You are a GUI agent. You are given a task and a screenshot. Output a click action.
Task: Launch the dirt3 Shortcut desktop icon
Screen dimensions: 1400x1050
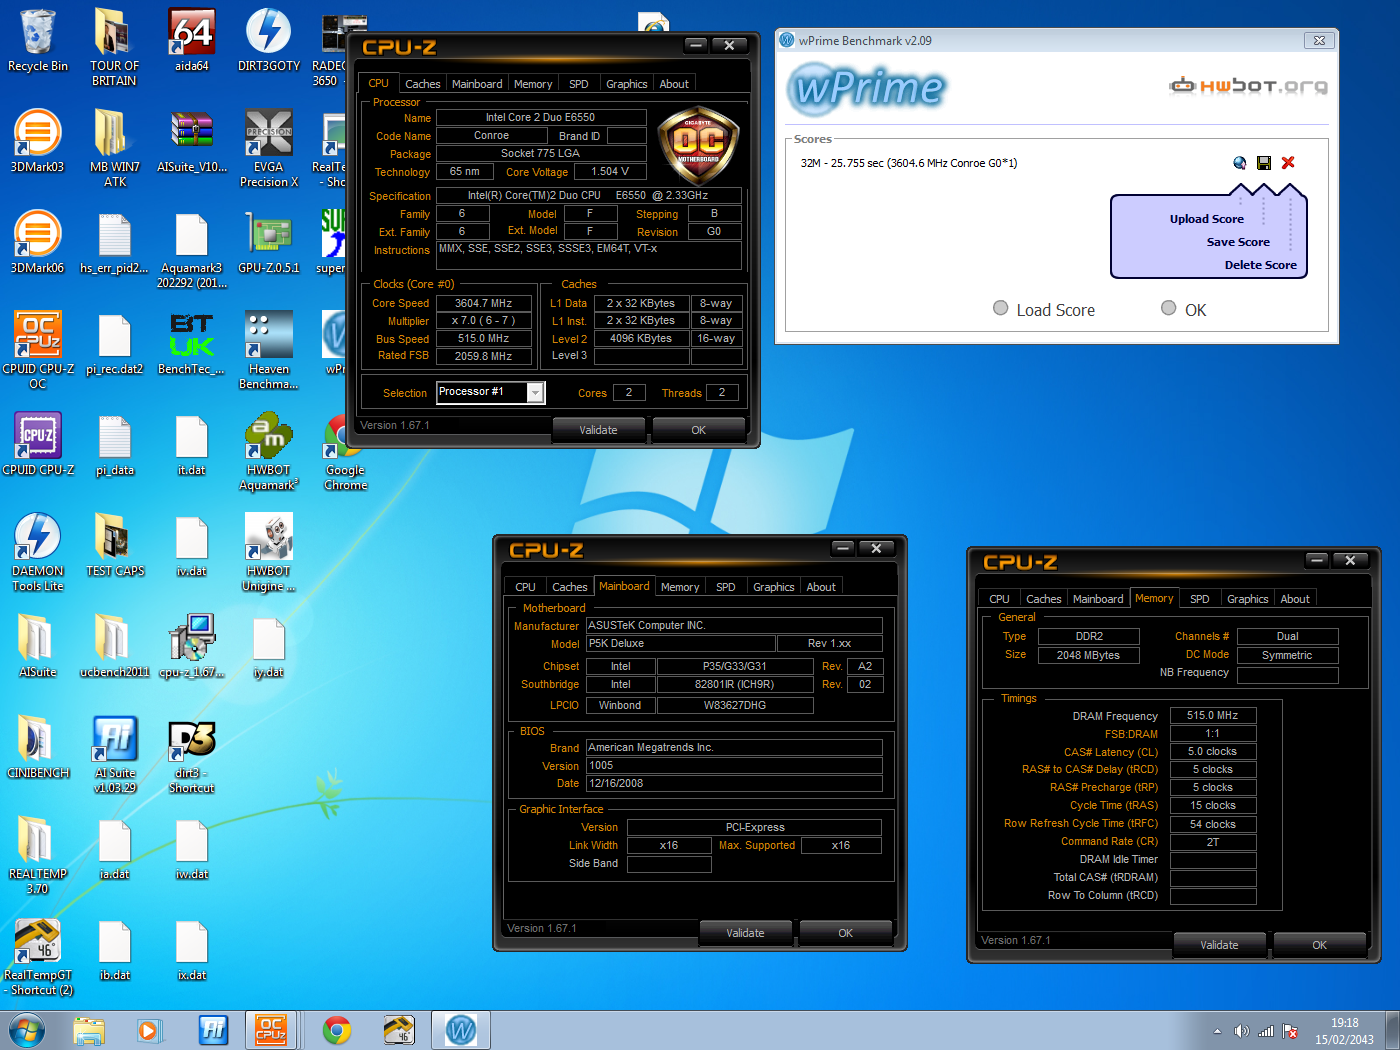192,754
